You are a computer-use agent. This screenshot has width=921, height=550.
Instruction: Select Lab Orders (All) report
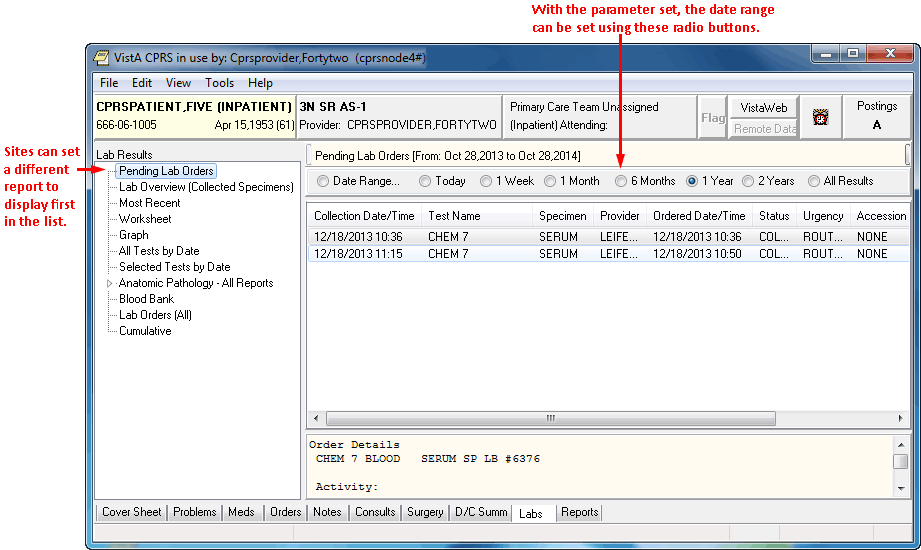pyautogui.click(x=155, y=315)
